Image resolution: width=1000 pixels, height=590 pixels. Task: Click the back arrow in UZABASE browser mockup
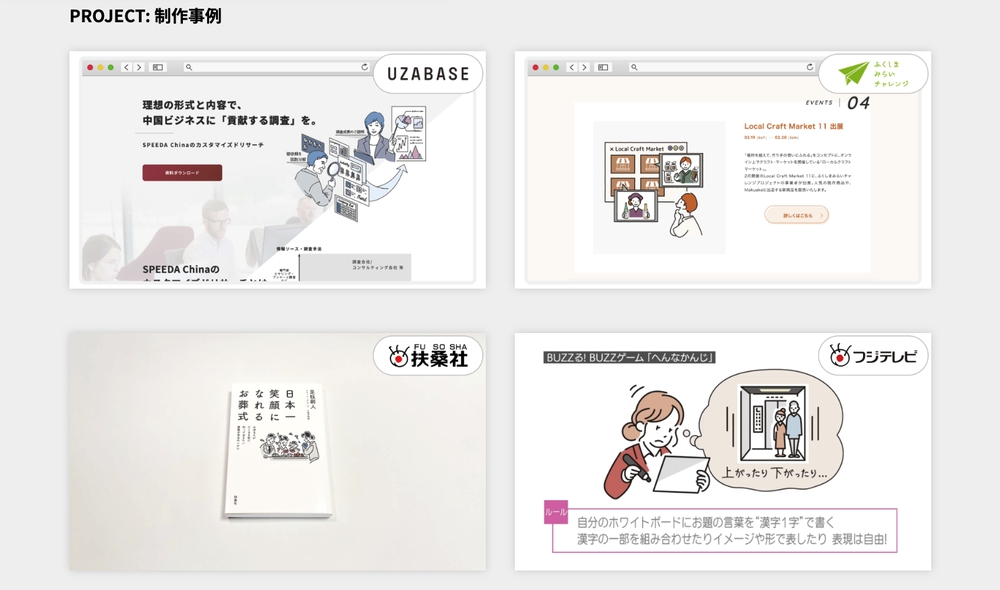126,67
